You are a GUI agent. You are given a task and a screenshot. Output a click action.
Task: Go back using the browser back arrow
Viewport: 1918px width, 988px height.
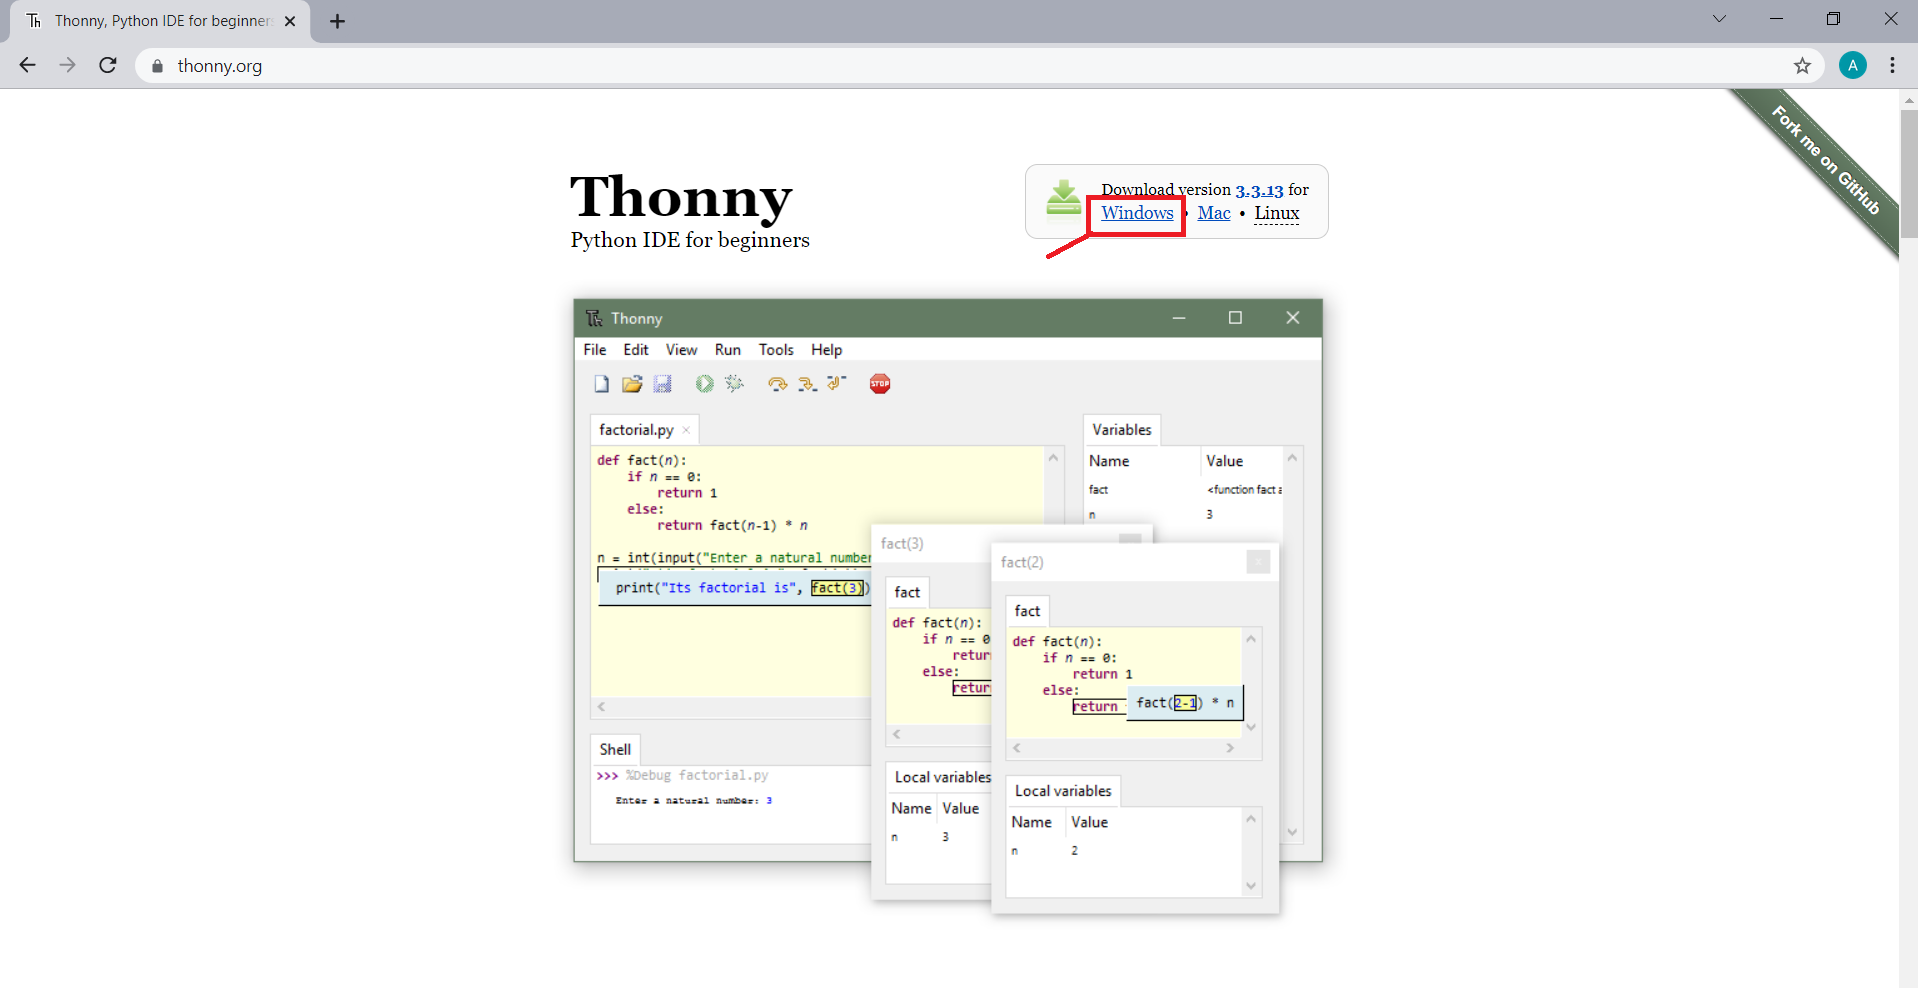[x=28, y=65]
